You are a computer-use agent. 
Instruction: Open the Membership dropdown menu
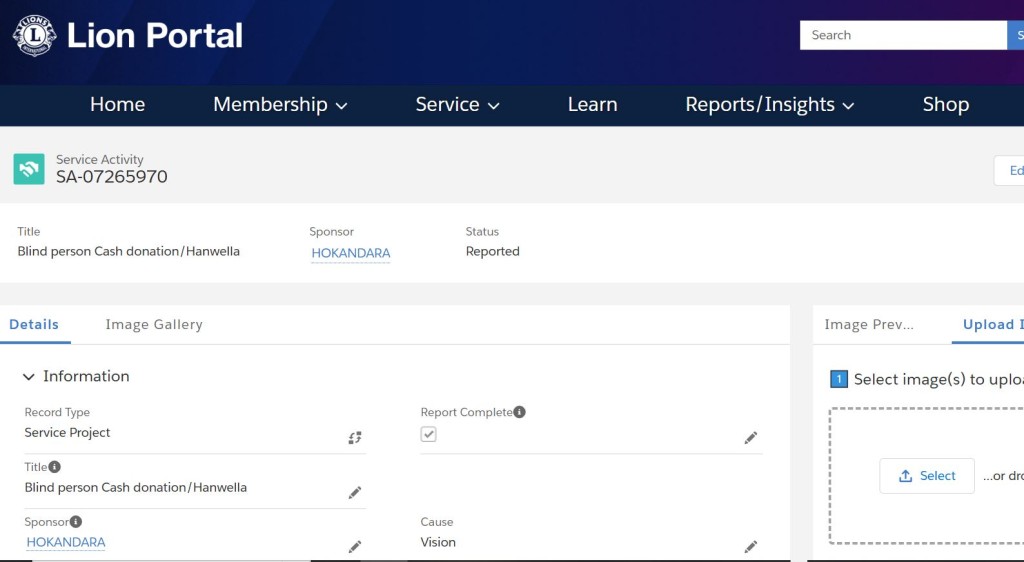(280, 104)
